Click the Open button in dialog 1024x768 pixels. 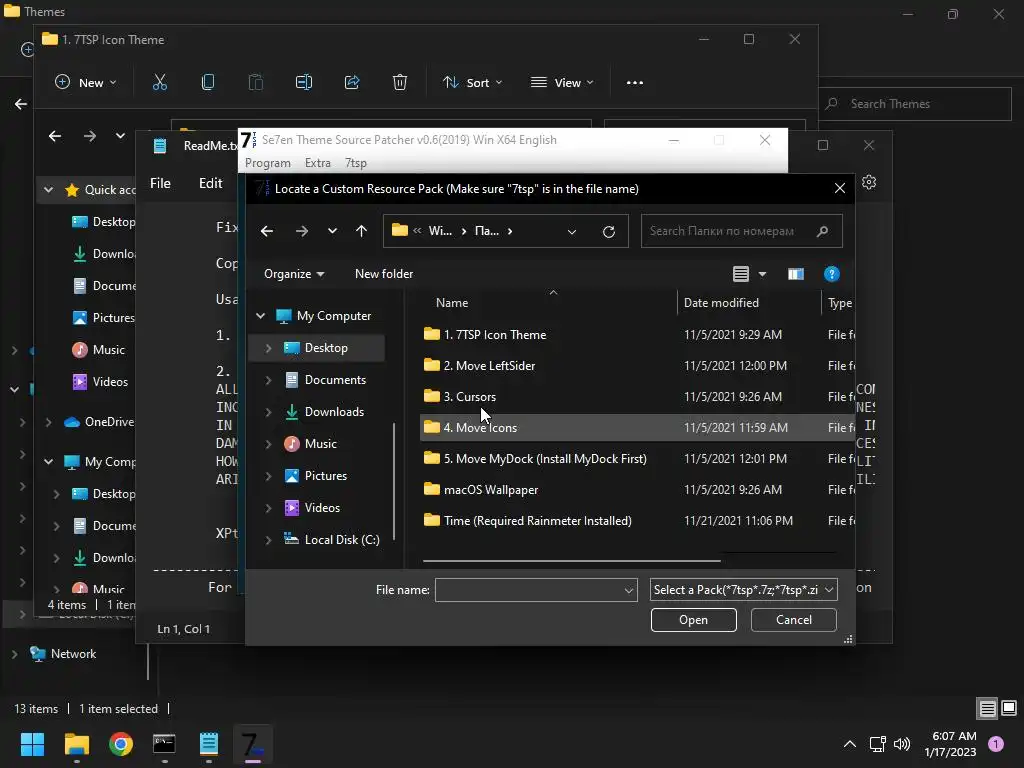pos(694,620)
